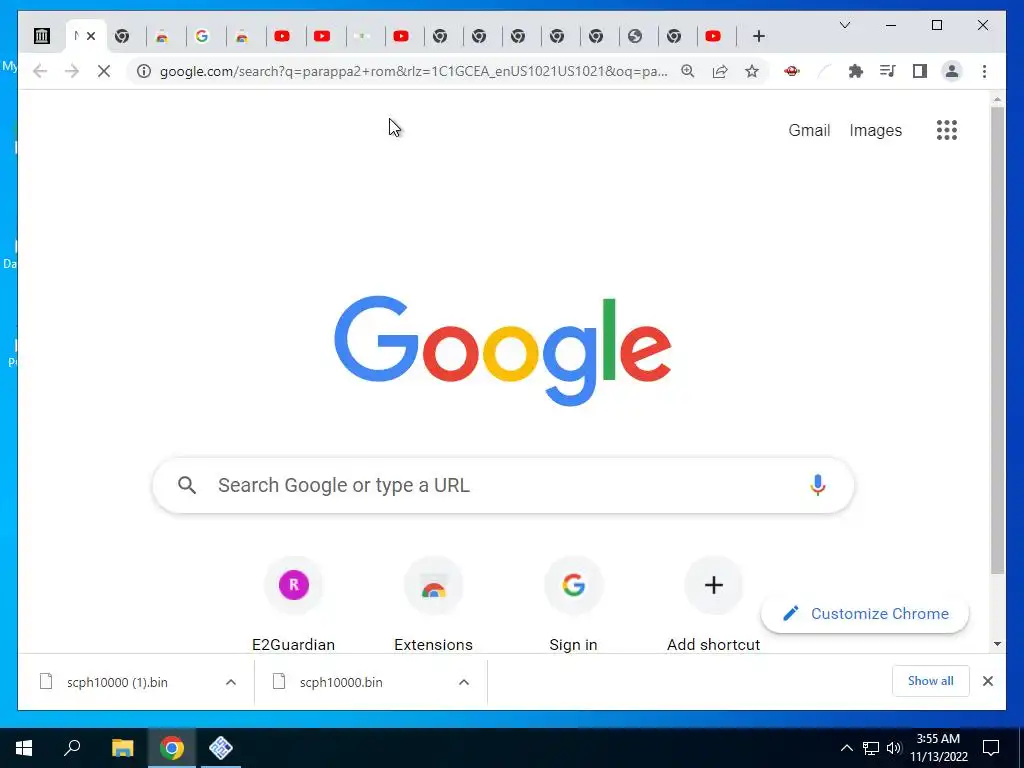Open the downloaded scph10000.bin file

(341, 682)
